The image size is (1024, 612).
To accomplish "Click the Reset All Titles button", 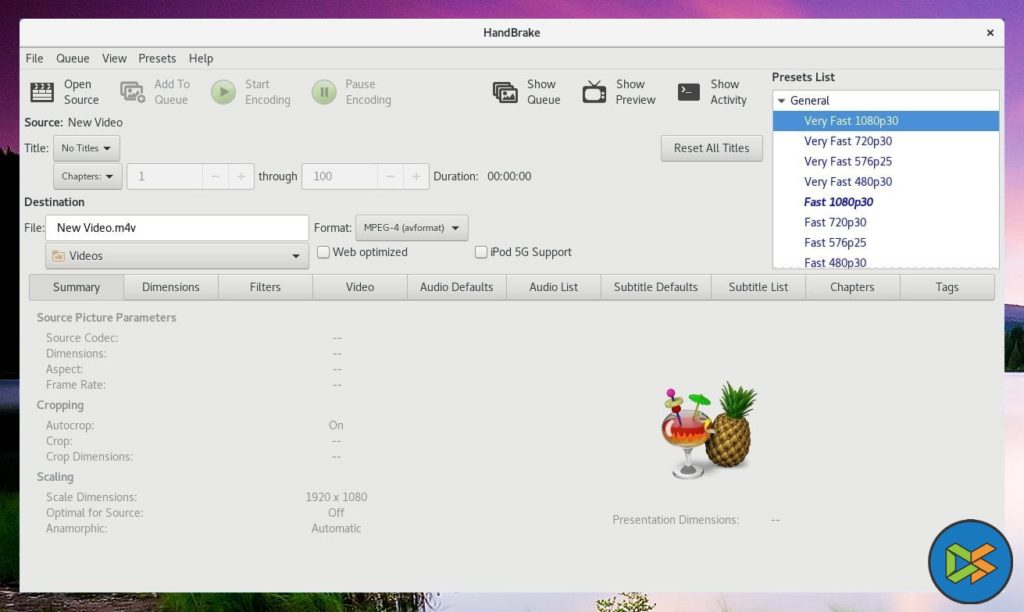I will [711, 148].
